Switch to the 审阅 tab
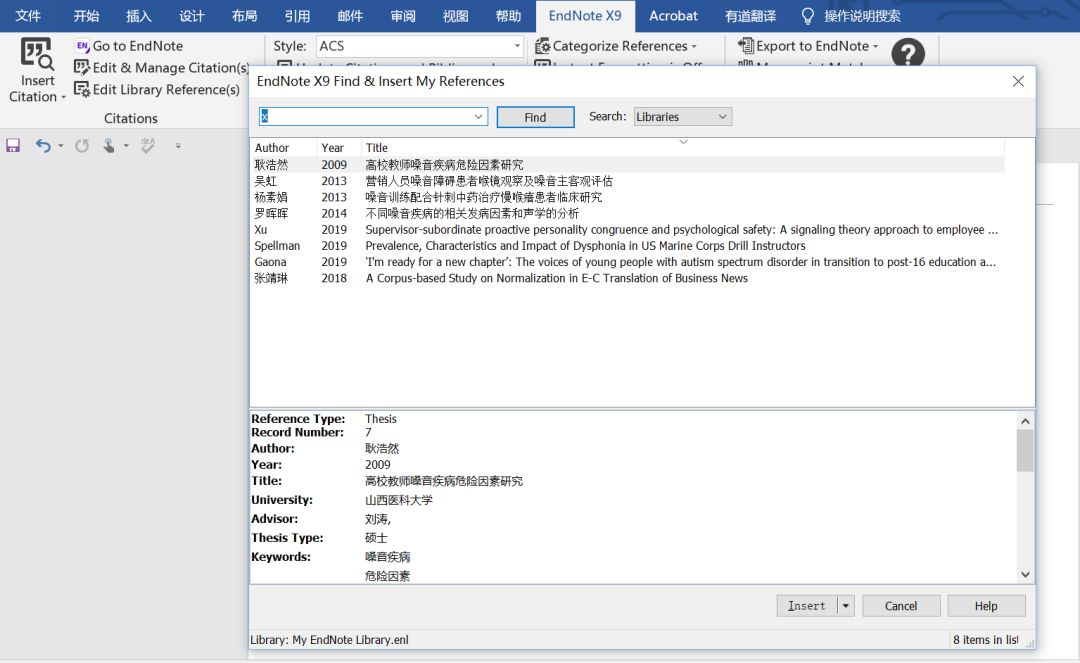 pos(403,16)
